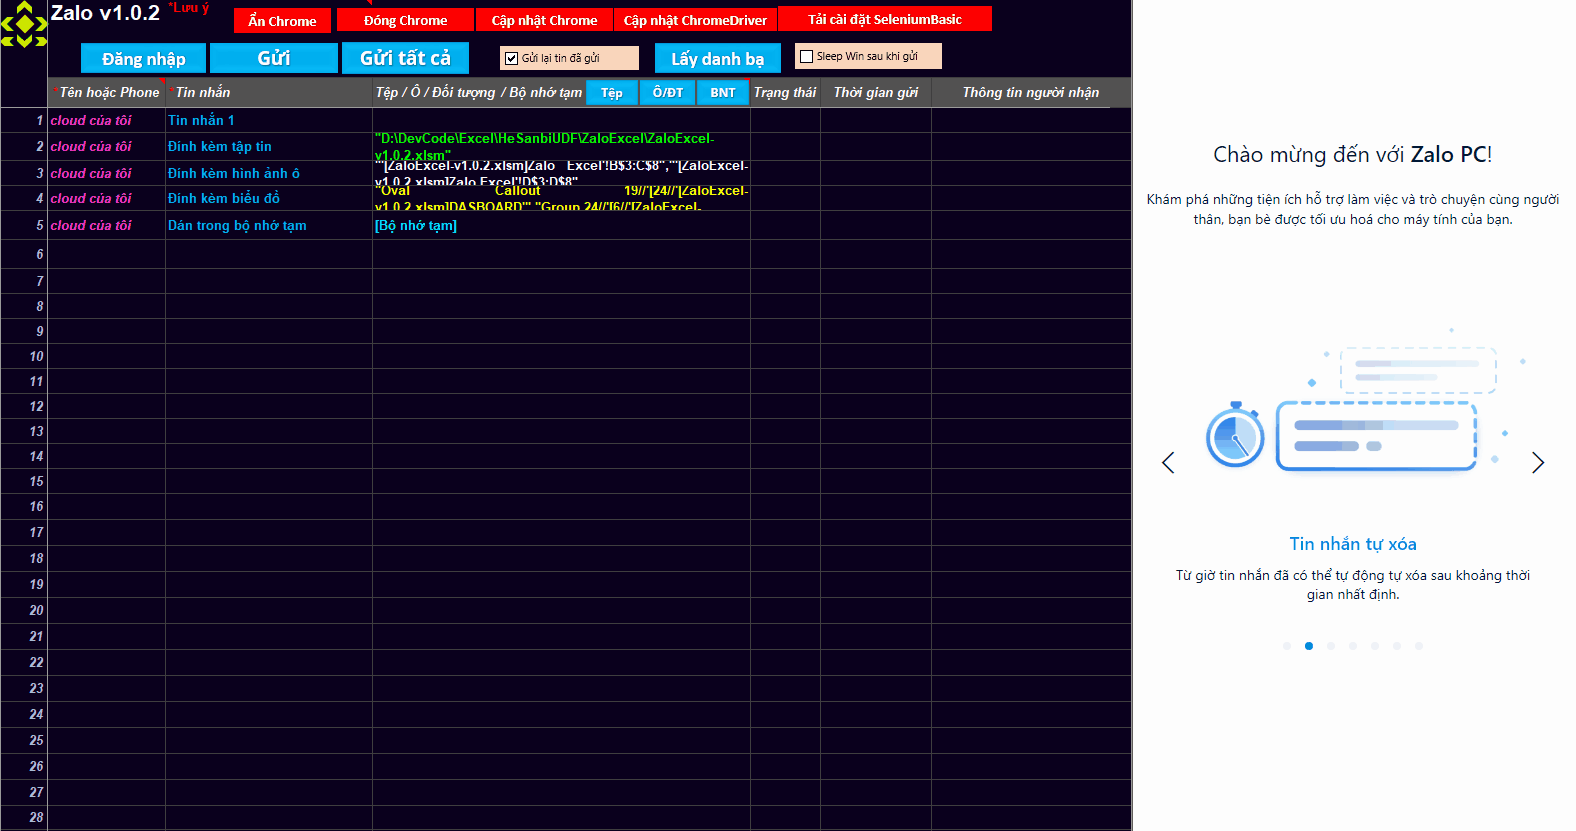Select 'cloud của tôi' in the 'Tin nhắn 1' row

[106, 120]
